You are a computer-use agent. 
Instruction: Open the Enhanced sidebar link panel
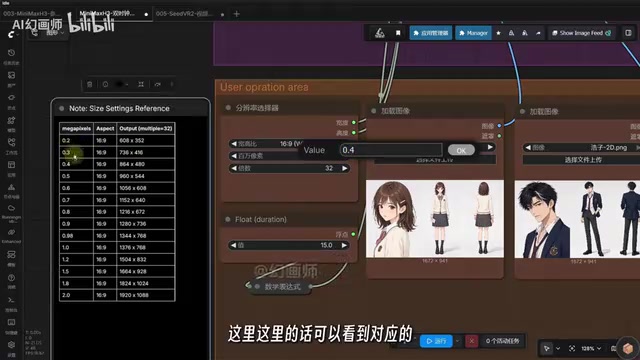pos(11,232)
